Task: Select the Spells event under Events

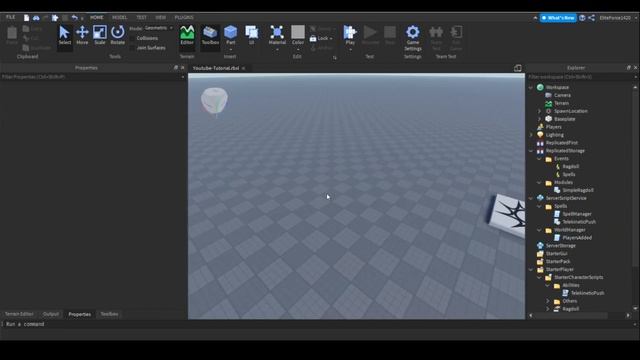Action: click(x=569, y=174)
